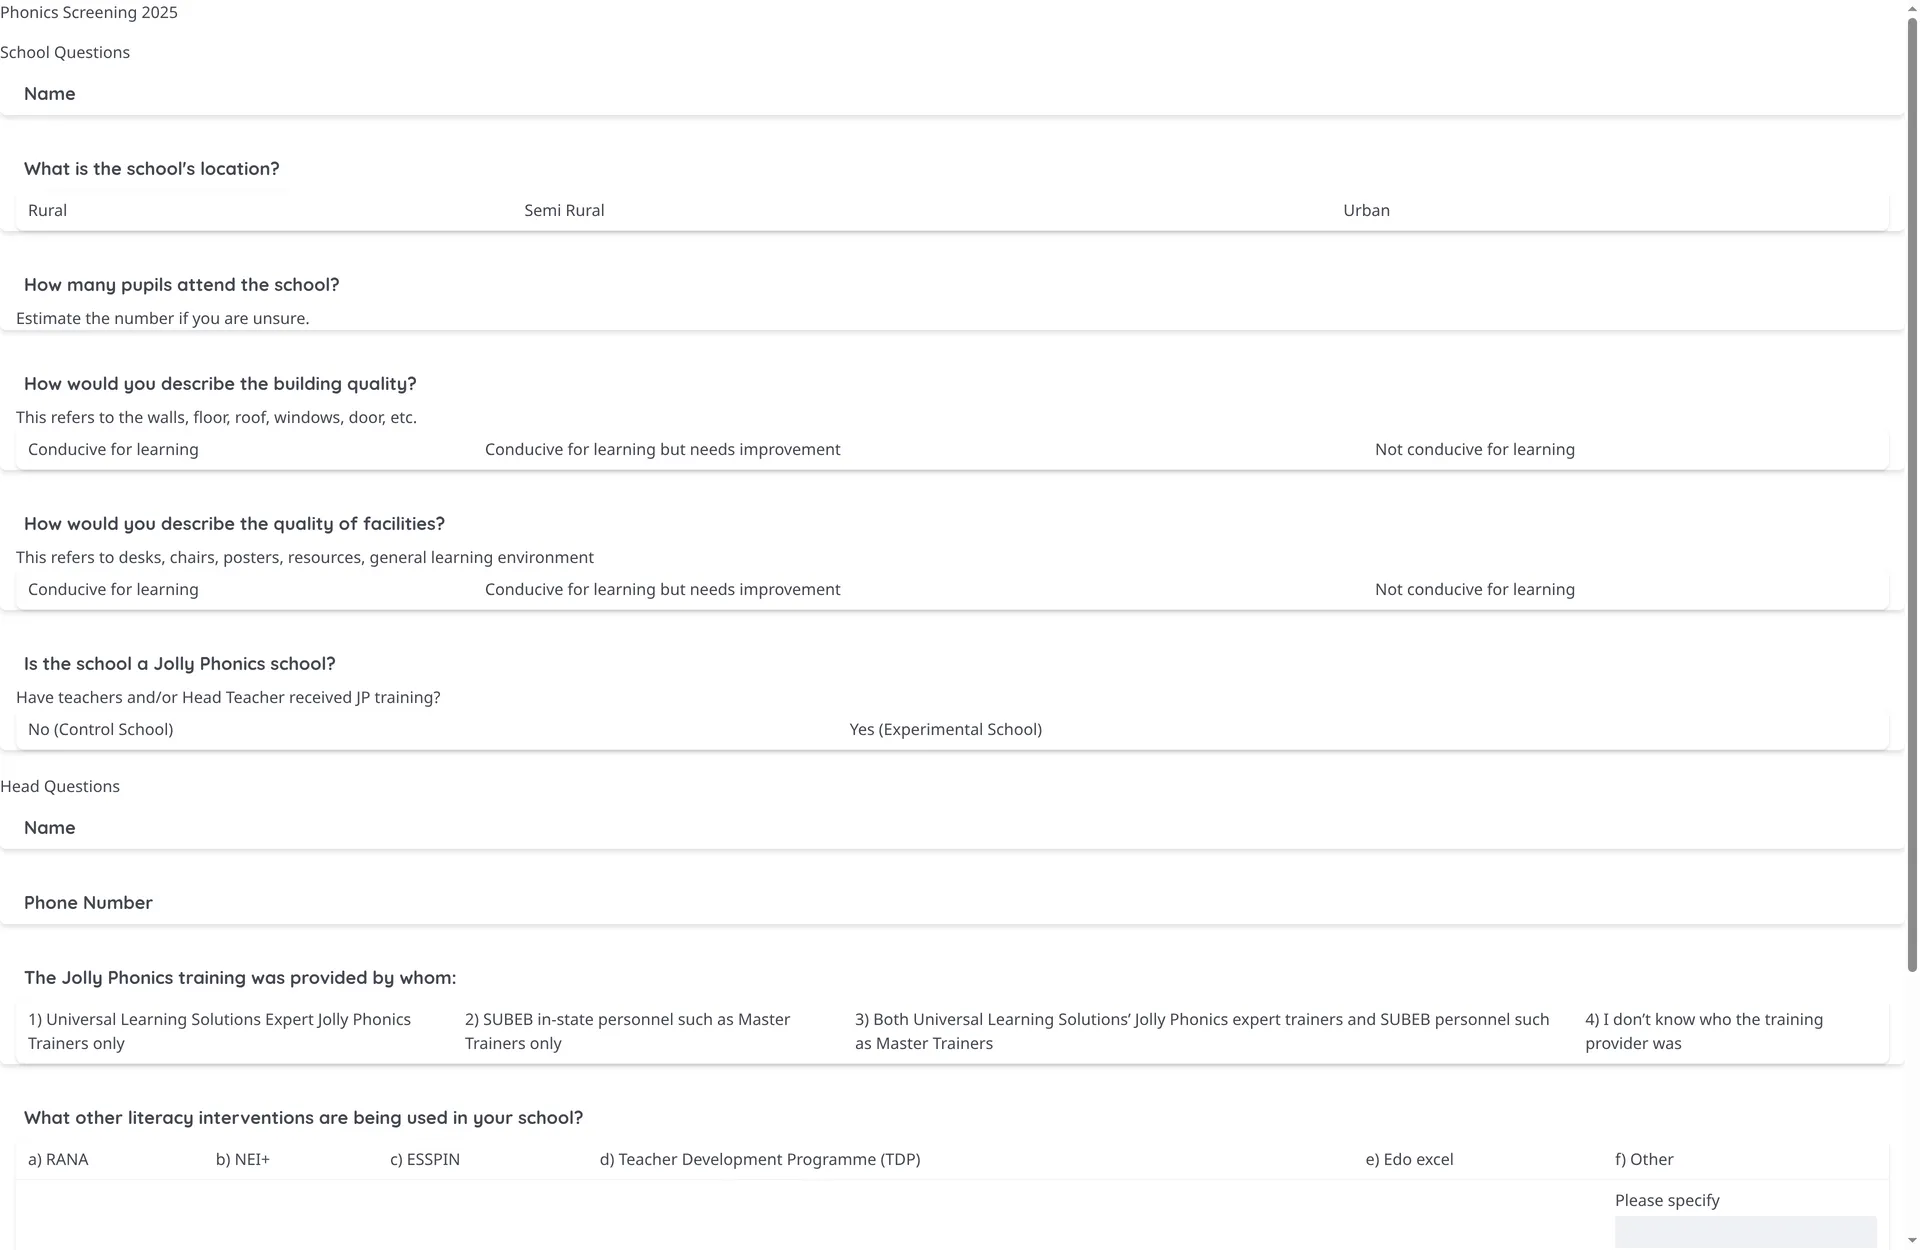Image resolution: width=1920 pixels, height=1250 pixels.
Task: Select Universal Learning Solutions Expert Trainers only
Action: [x=219, y=1031]
